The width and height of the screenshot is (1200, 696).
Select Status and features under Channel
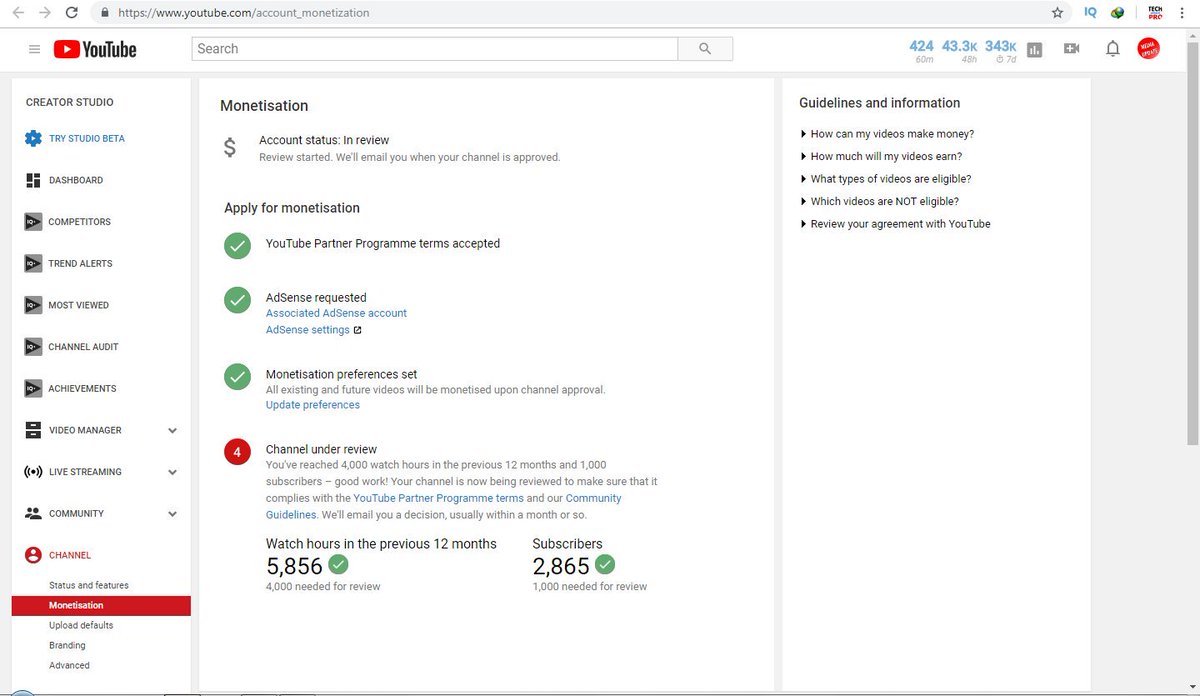(89, 585)
